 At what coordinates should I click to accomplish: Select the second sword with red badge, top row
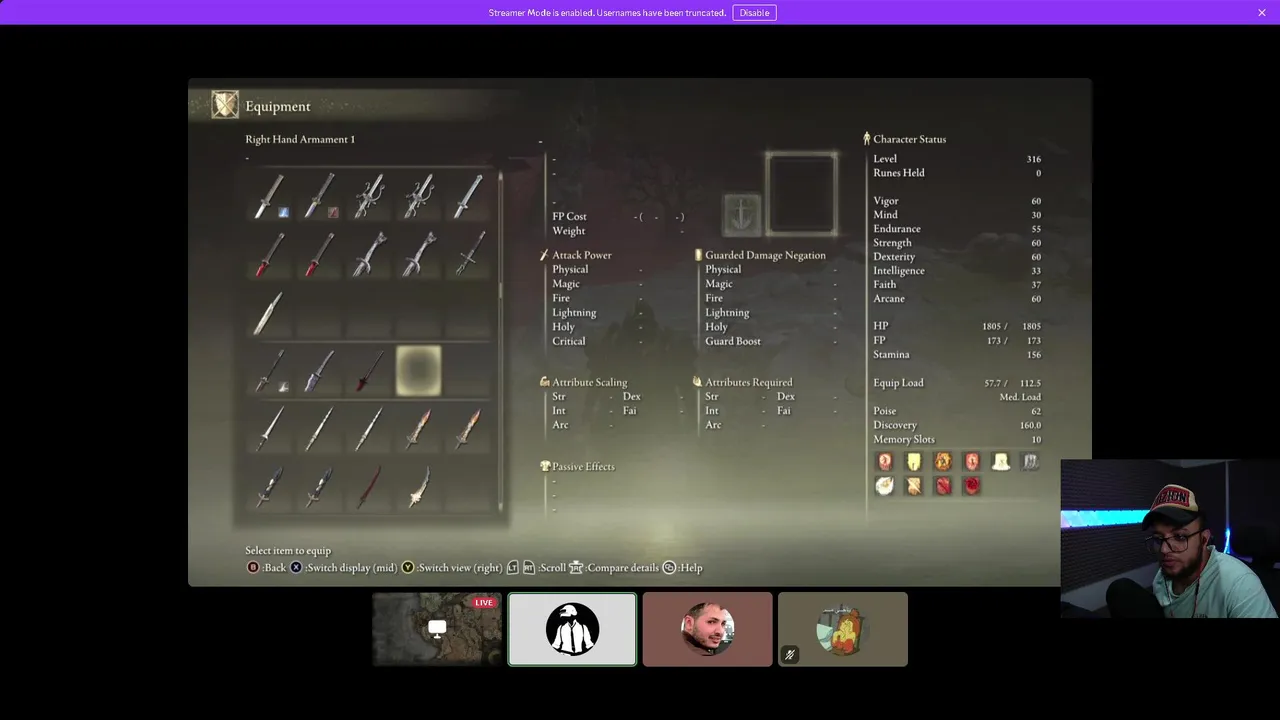coord(320,196)
